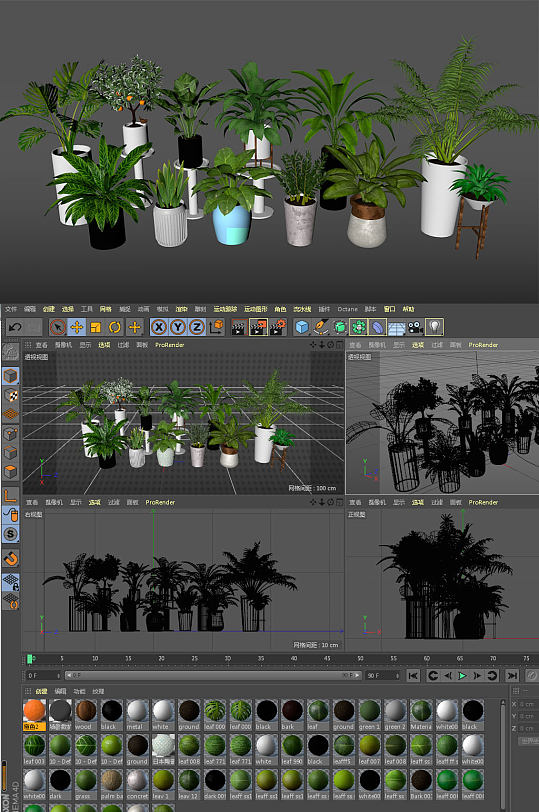Click the timeline preview range slider bar
Viewport: 539px width, 812px height.
[212, 675]
